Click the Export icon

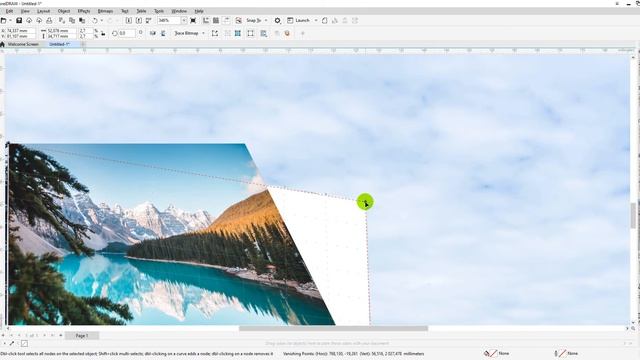[x=139, y=20]
